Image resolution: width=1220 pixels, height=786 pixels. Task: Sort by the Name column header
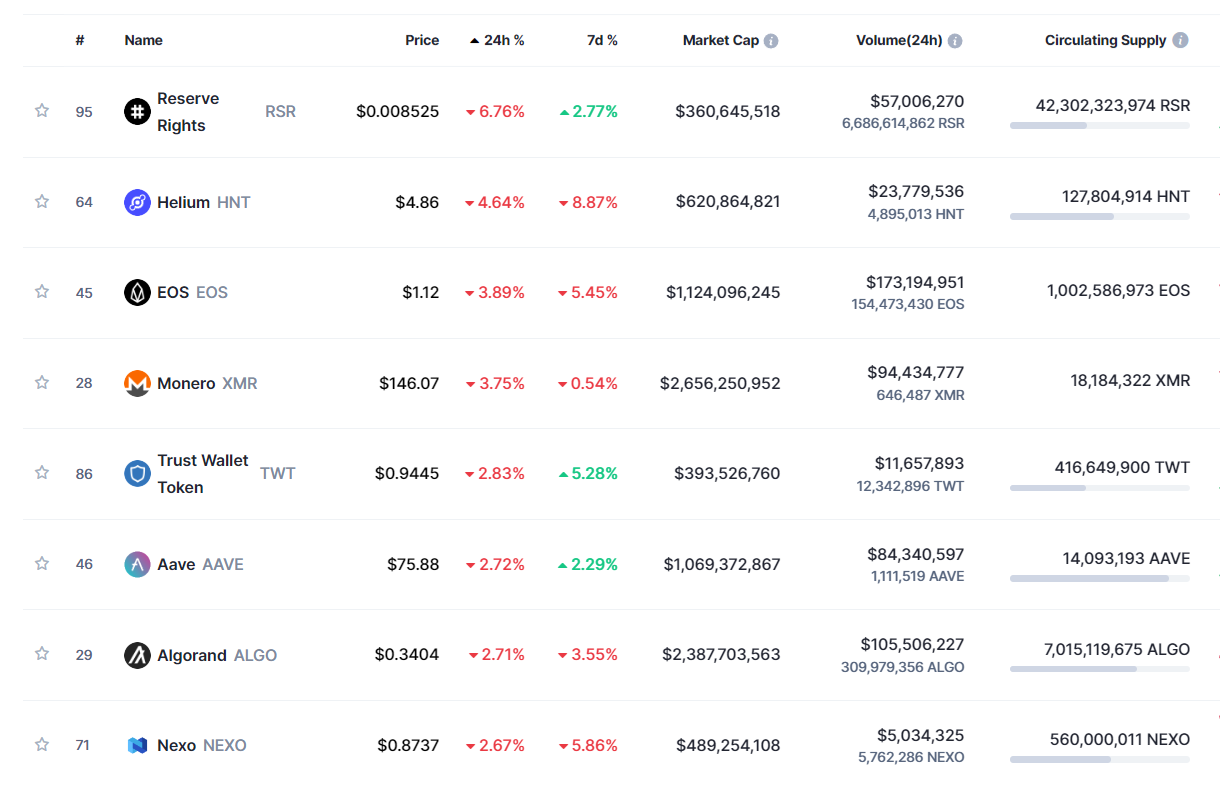(x=143, y=41)
